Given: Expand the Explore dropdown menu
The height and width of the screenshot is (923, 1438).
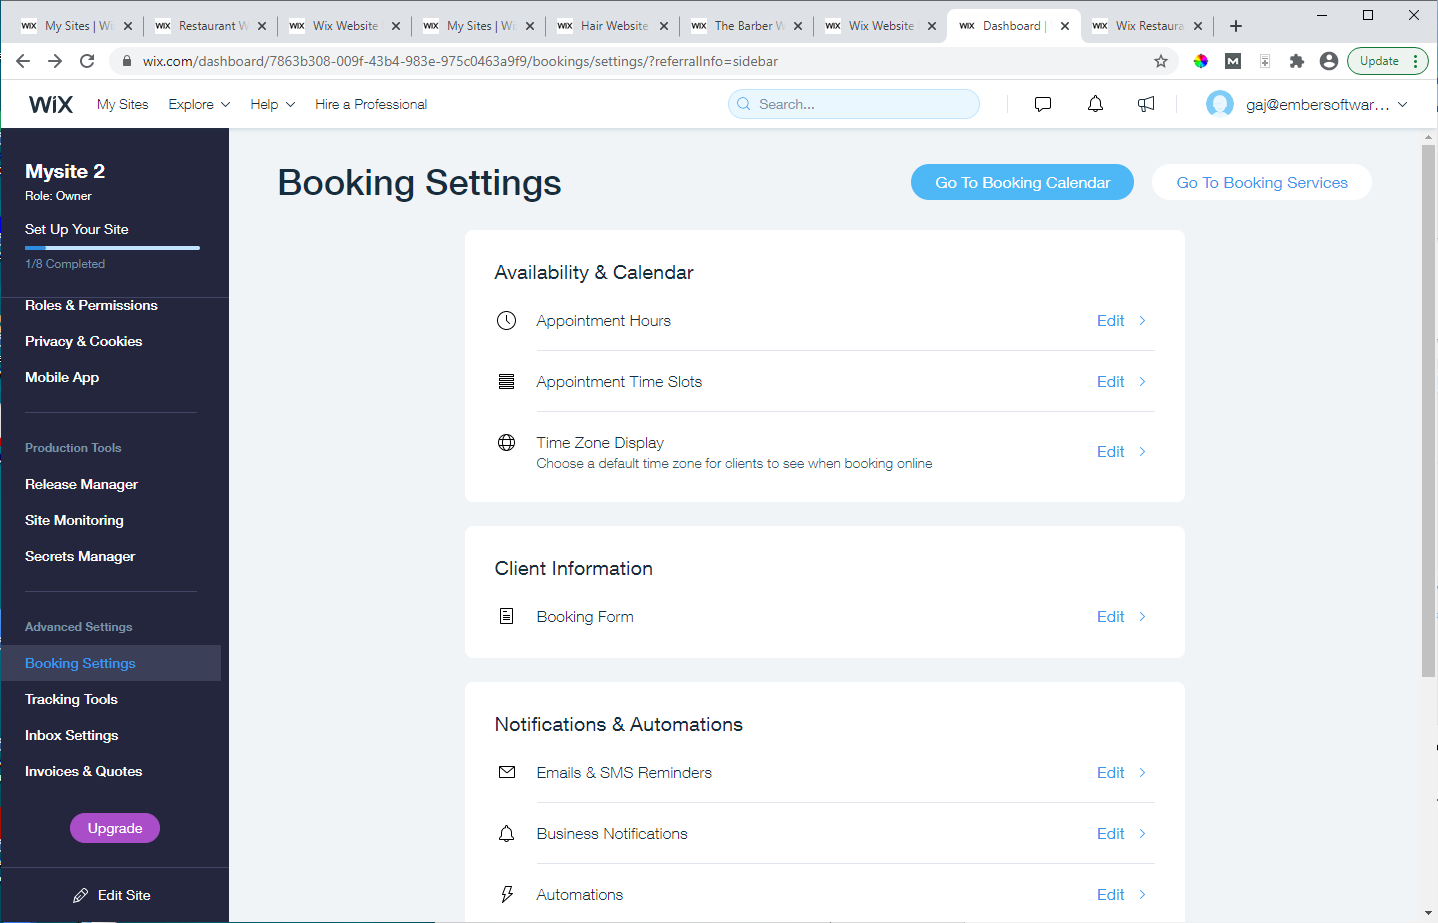Looking at the screenshot, I should 199,104.
